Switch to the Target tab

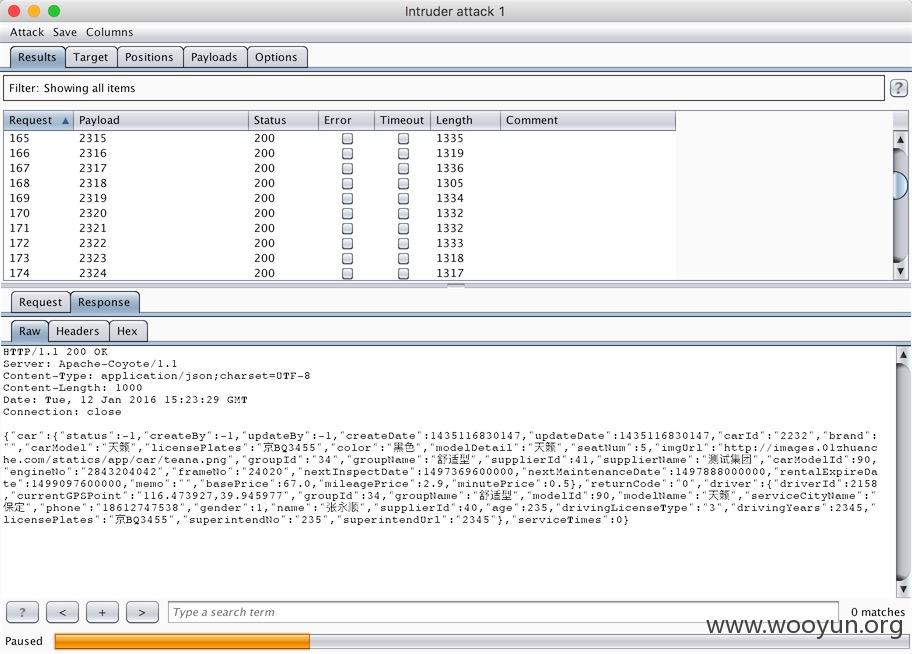[91, 57]
